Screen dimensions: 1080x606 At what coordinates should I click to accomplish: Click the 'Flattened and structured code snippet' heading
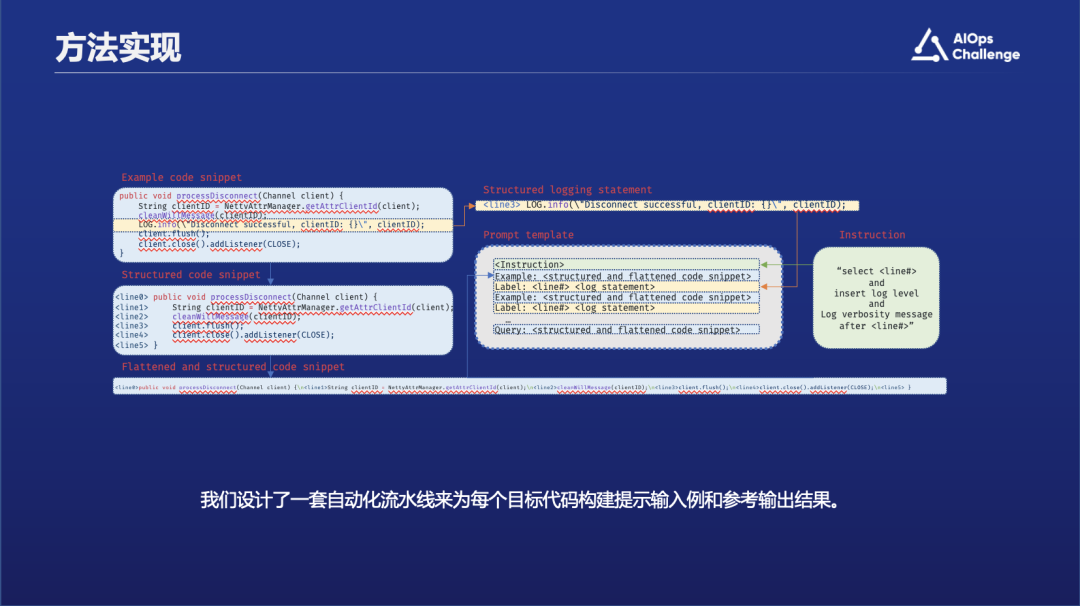pos(233,367)
